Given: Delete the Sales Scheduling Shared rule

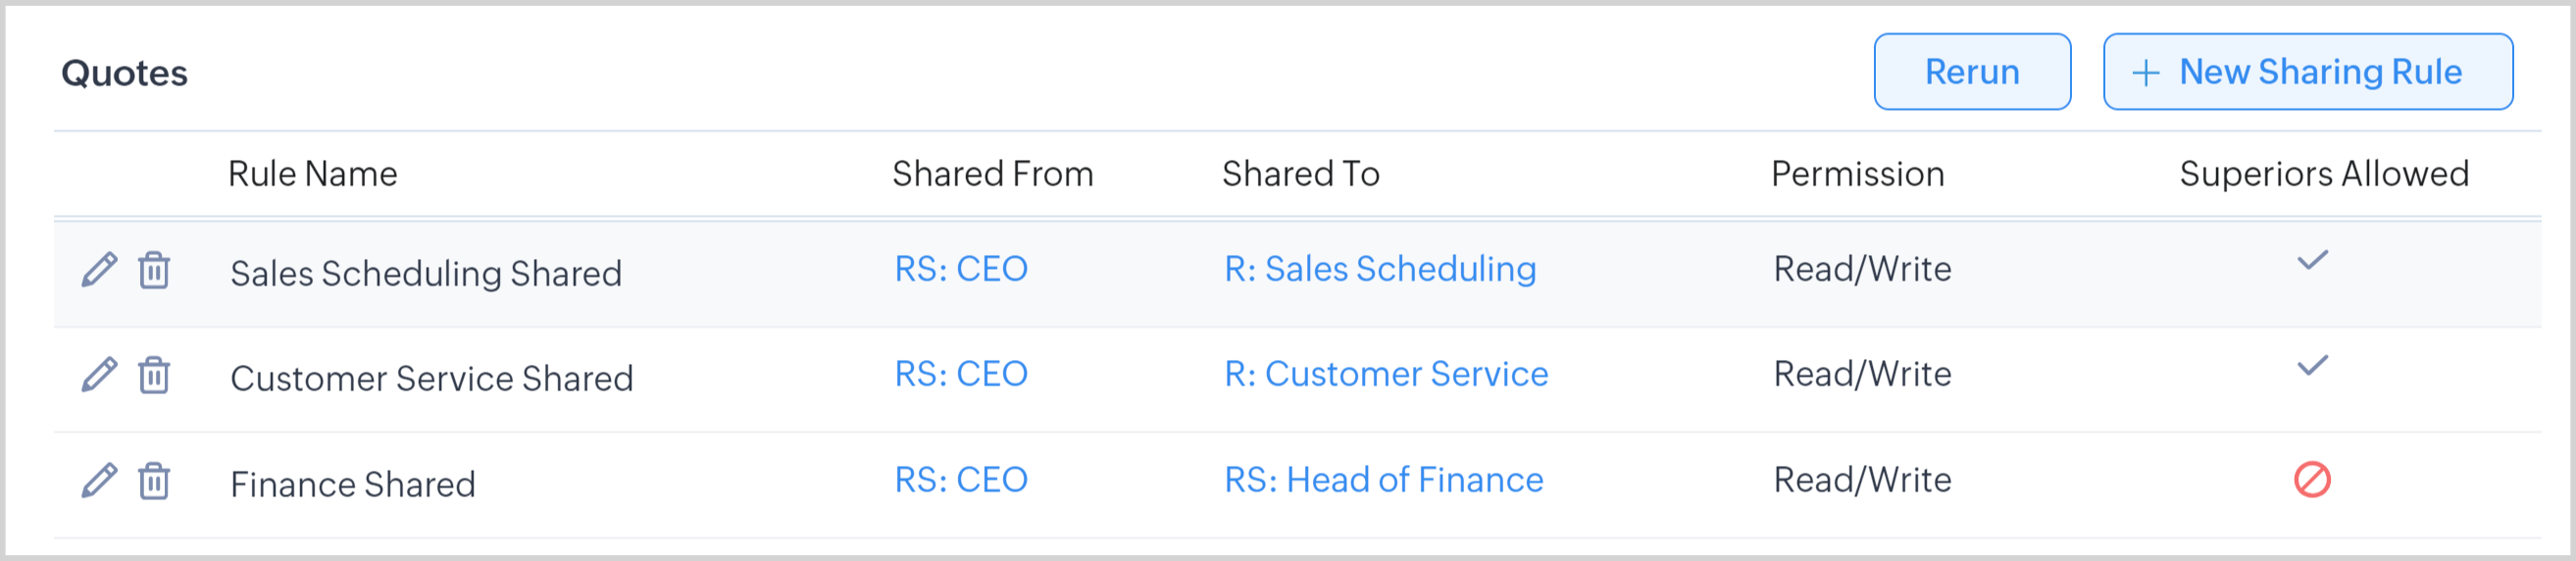Looking at the screenshot, I should (x=154, y=270).
